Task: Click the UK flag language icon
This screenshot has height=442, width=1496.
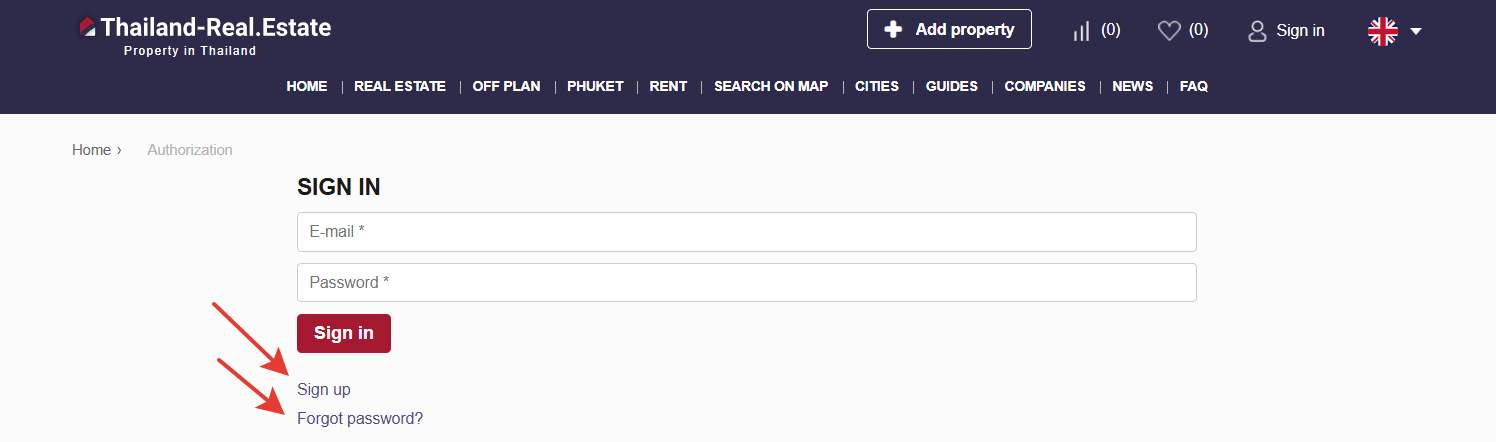Action: point(1382,31)
